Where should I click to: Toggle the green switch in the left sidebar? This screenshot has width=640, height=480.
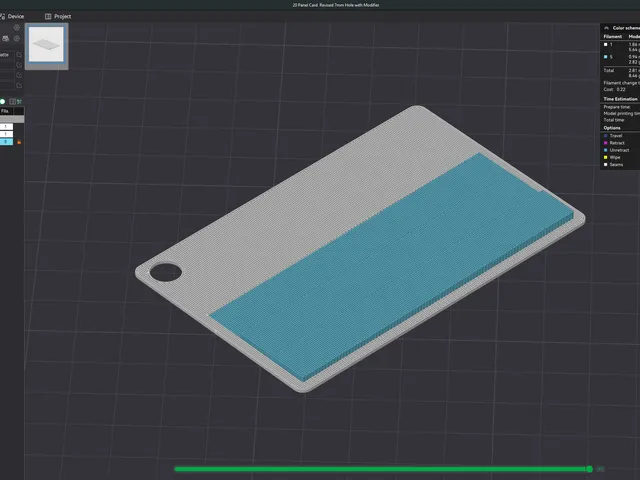pyautogui.click(x=2, y=101)
